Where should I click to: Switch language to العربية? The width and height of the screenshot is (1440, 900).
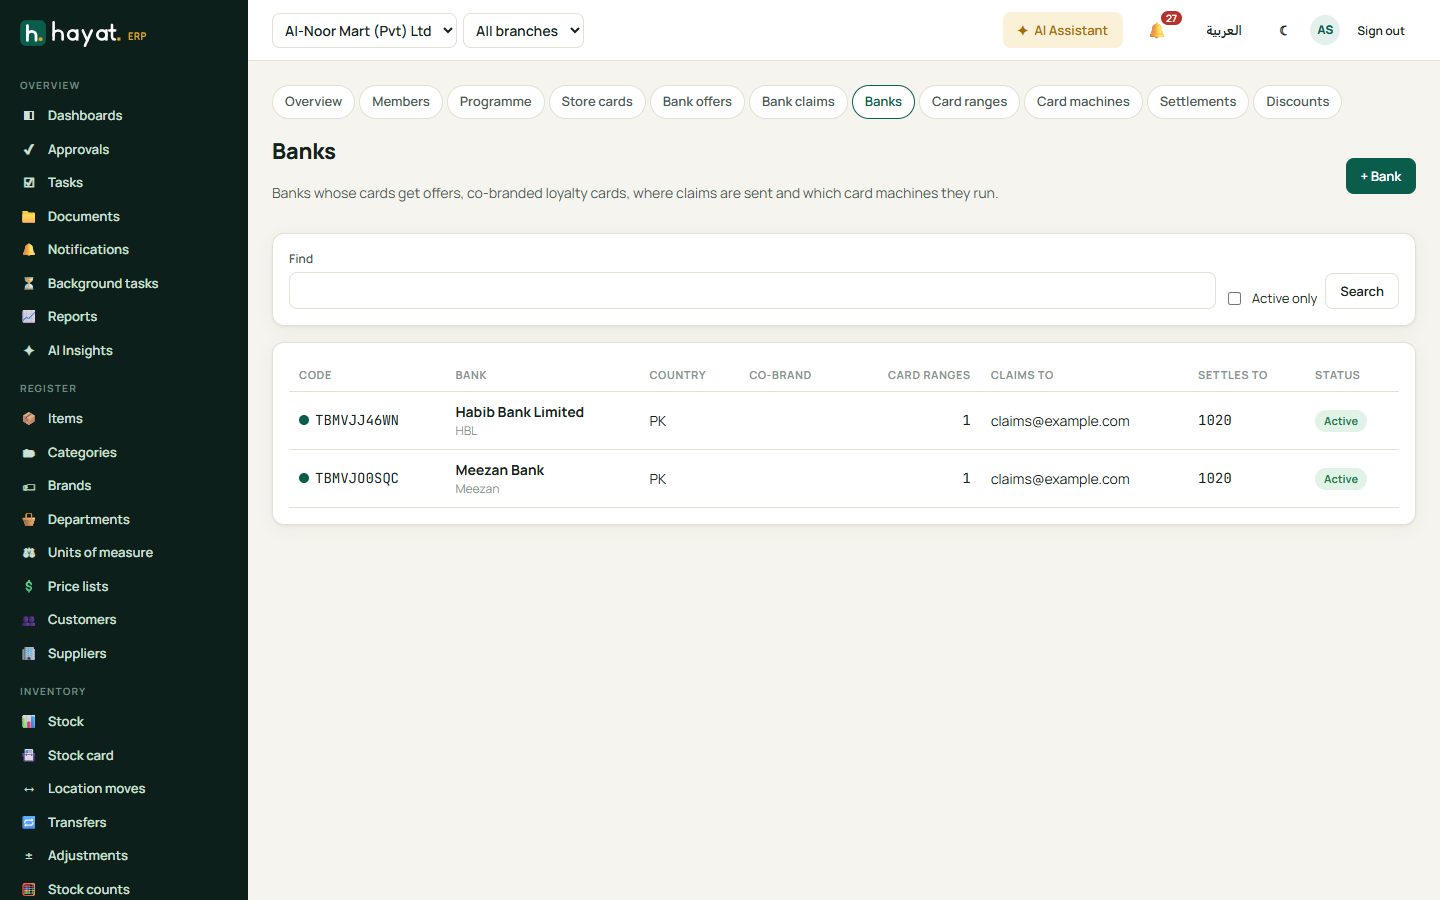click(x=1223, y=31)
